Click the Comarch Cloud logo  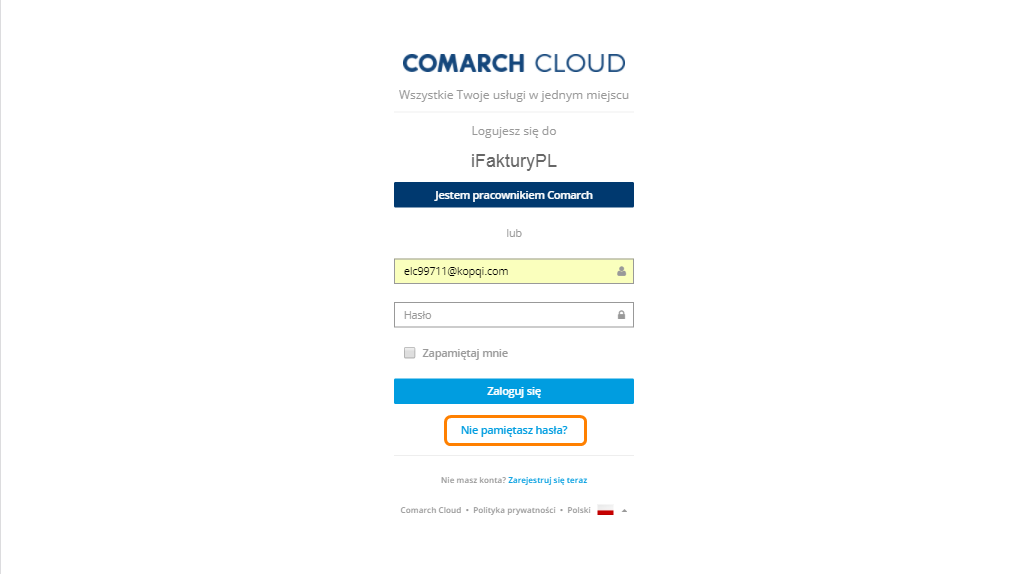pos(514,63)
